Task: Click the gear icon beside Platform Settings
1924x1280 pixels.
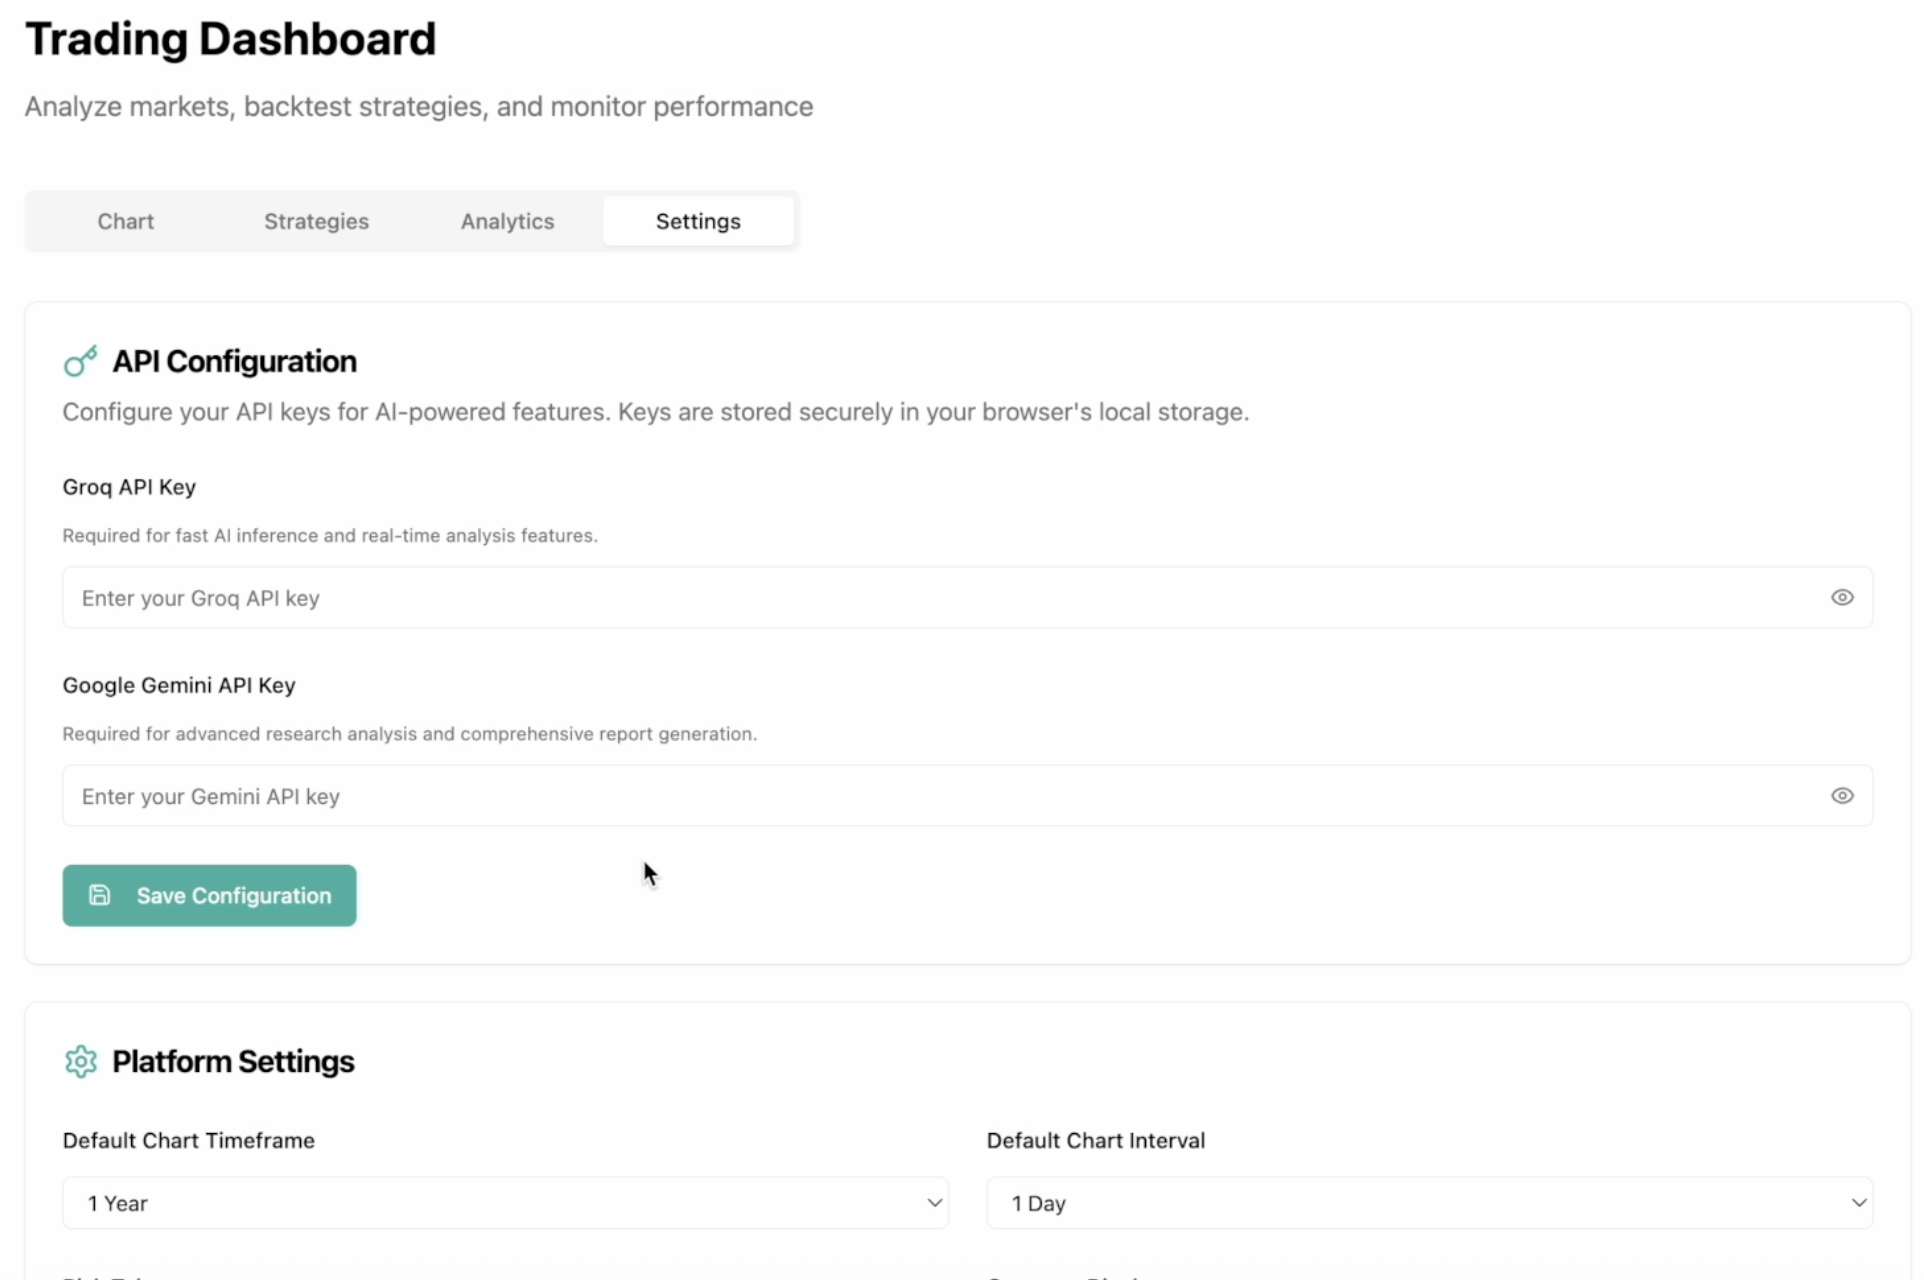Action: 81,1061
